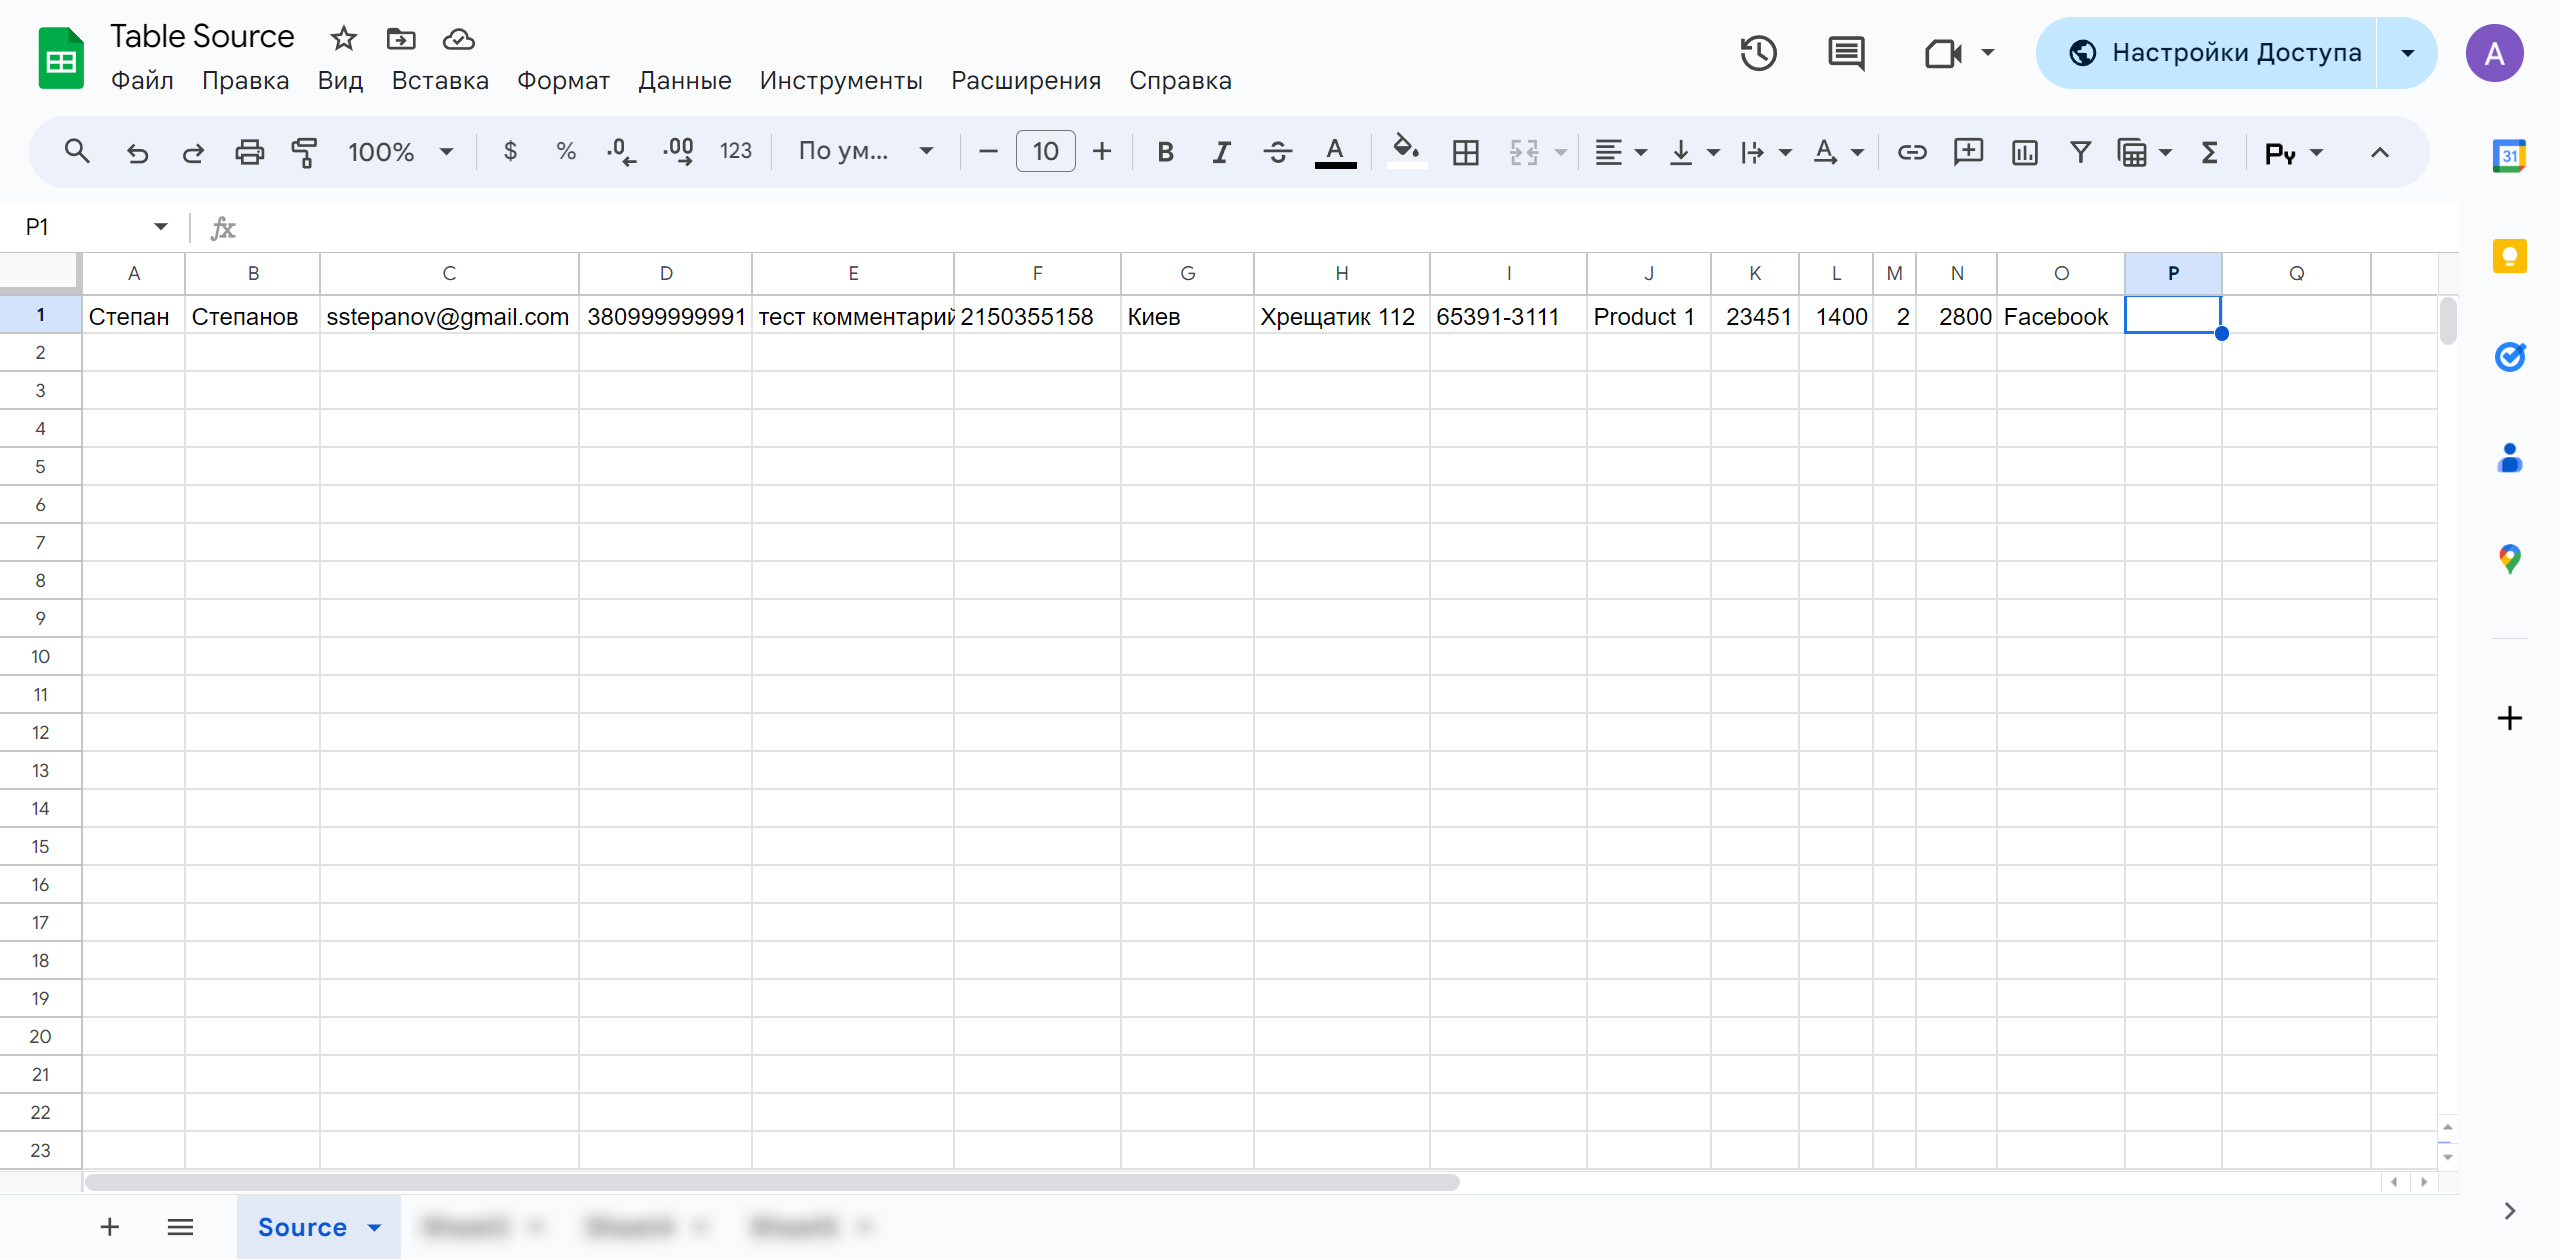
Task: Insert a comment from toolbar
Action: coord(1968,152)
